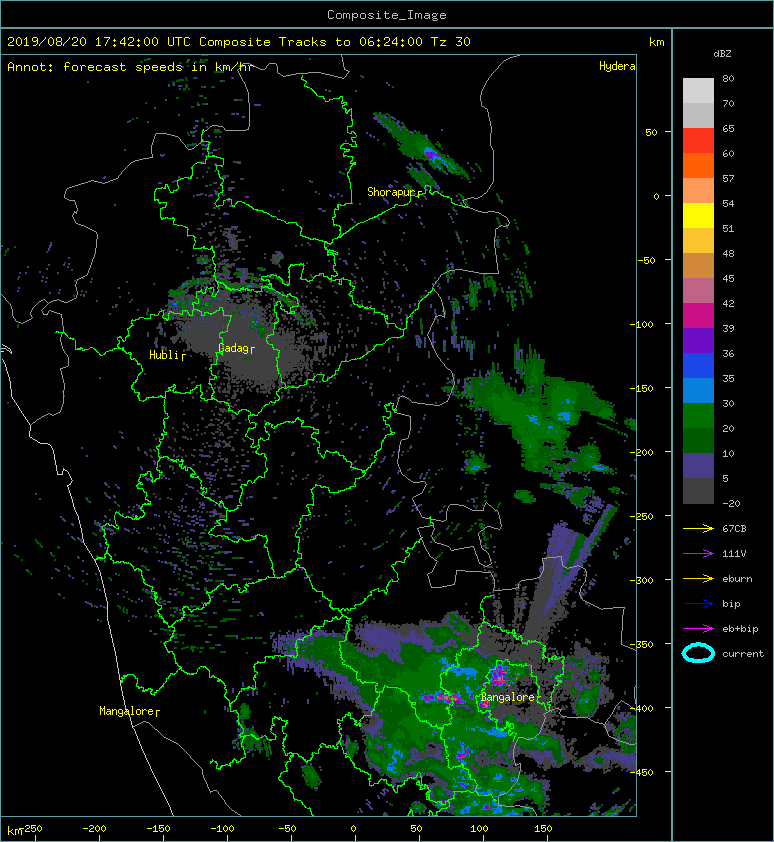Screen dimensions: 774x842
Task: Click the '45' dBZ scale value
Action: (x=728, y=278)
